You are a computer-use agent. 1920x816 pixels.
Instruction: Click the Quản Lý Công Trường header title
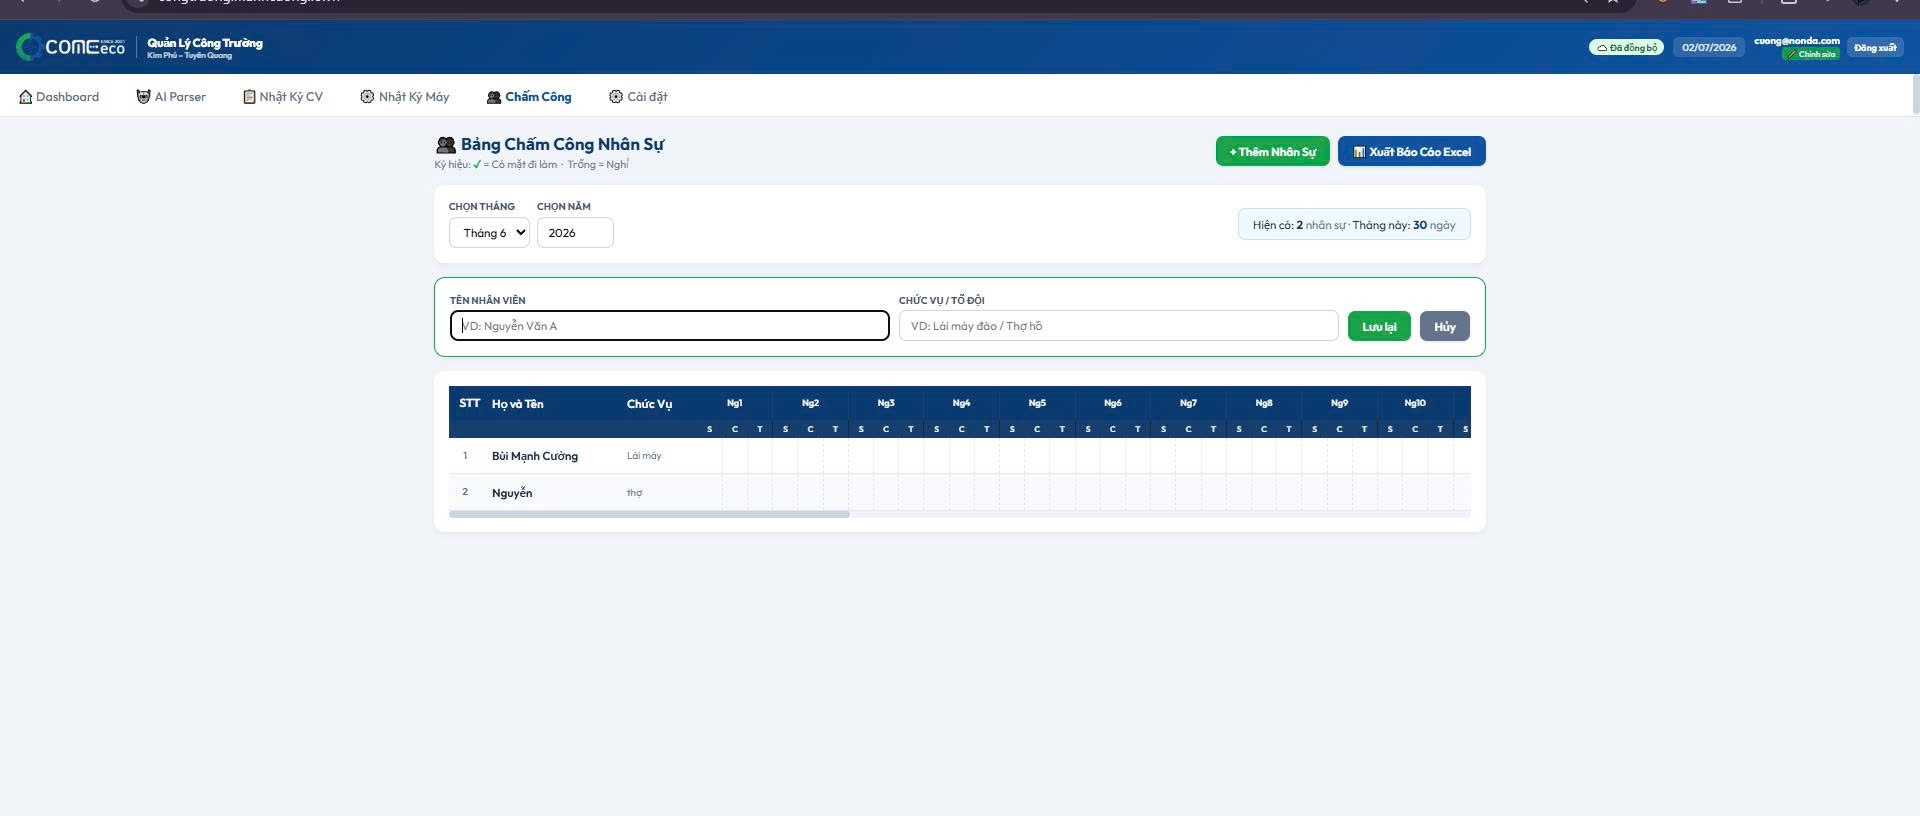pos(205,43)
